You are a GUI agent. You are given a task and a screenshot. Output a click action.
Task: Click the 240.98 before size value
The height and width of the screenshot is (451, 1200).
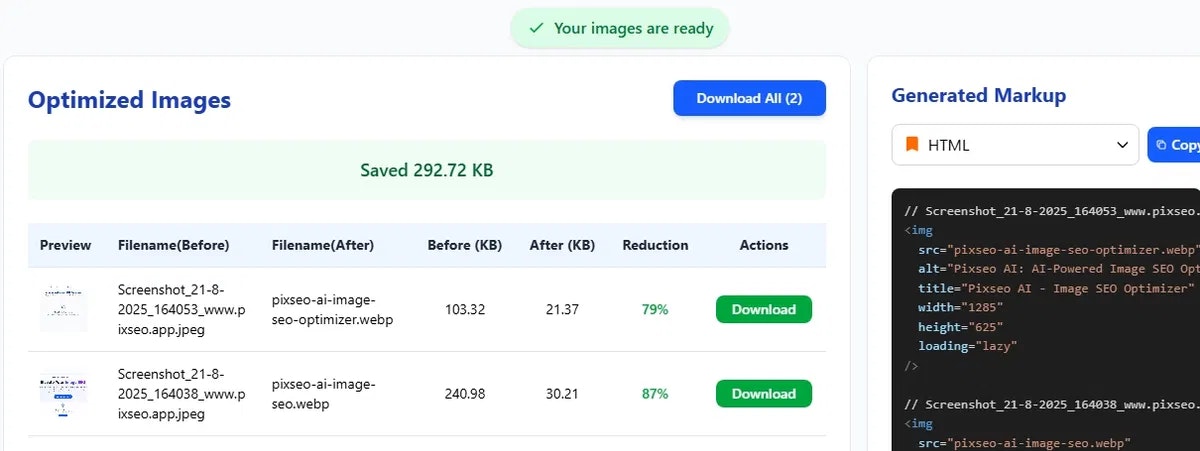tap(465, 394)
